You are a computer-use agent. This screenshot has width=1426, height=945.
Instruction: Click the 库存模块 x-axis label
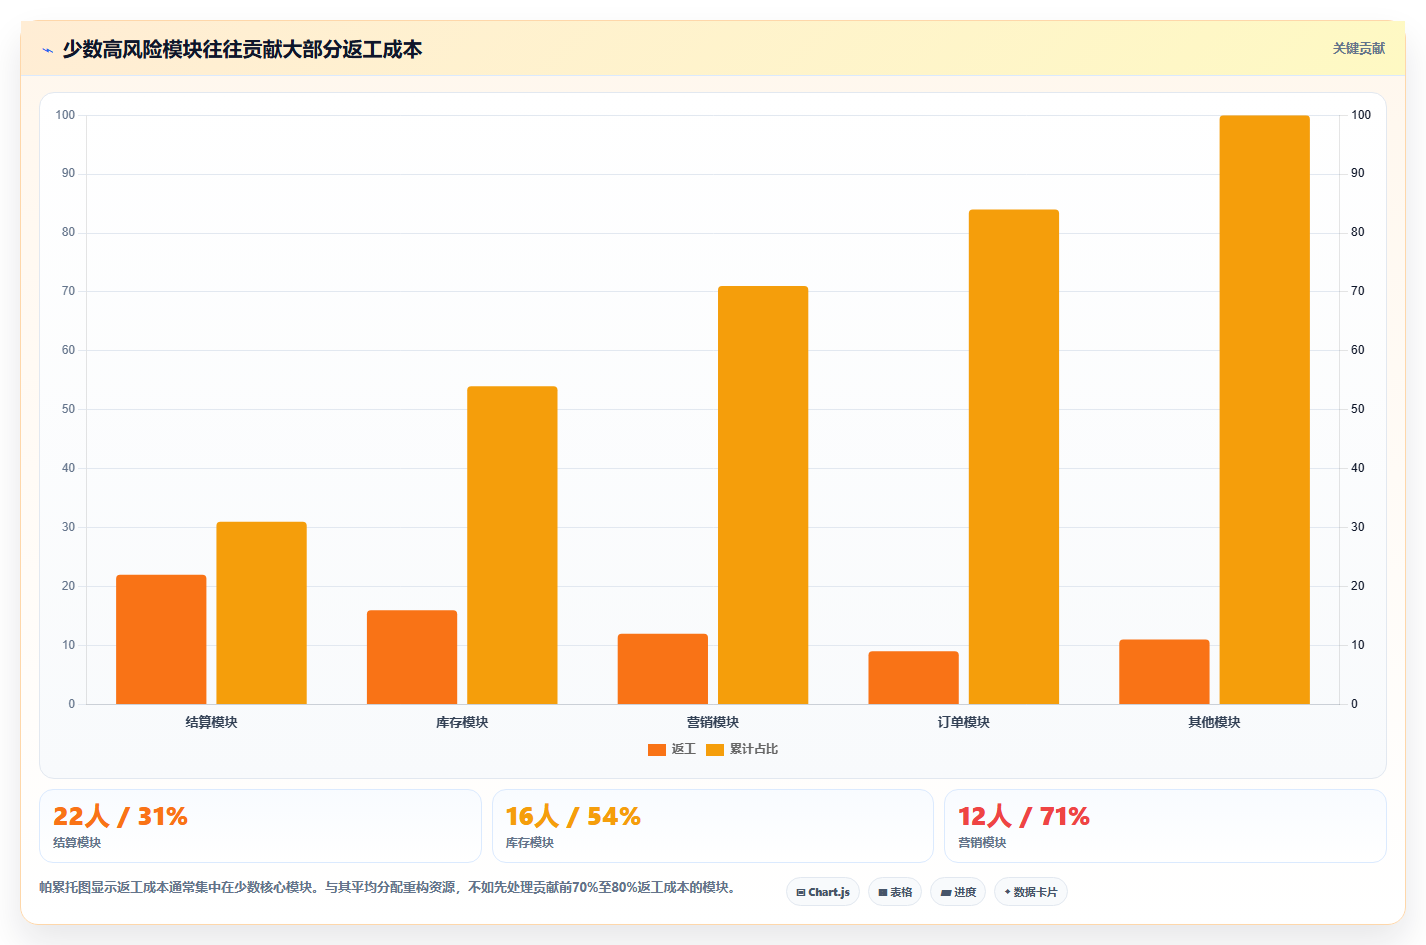462,722
